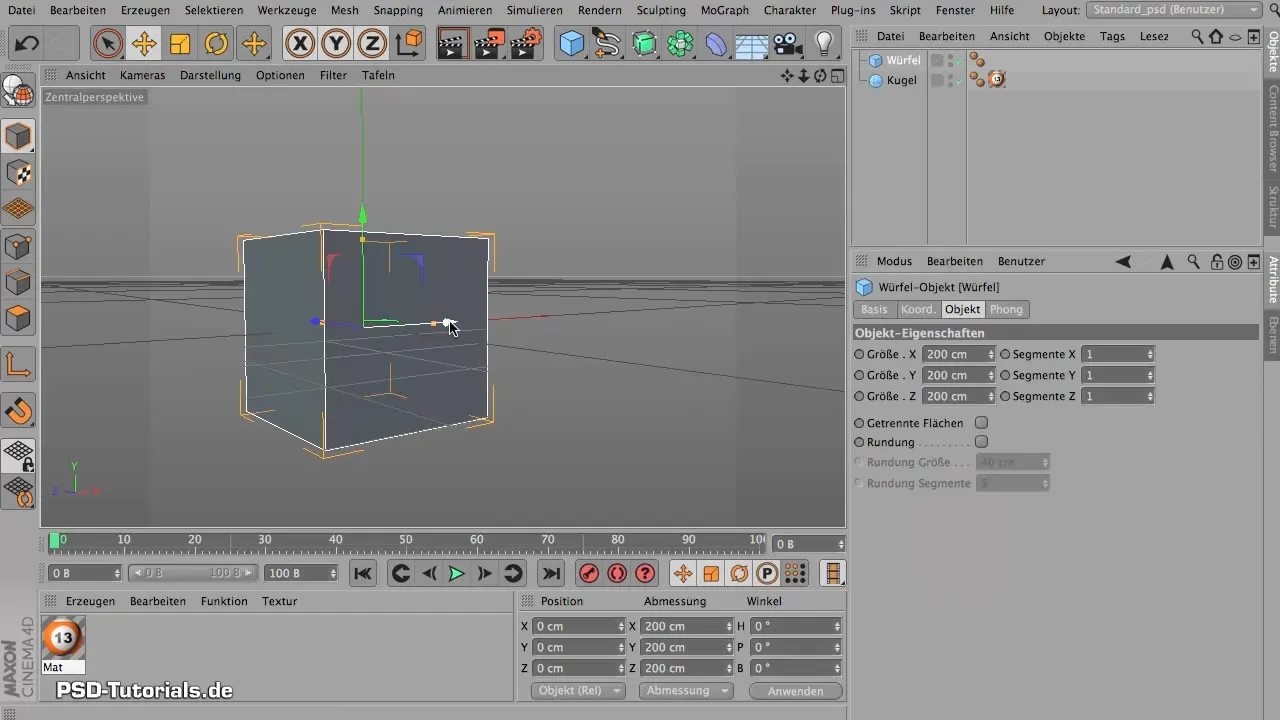
Task: Select the Move tool in toolbar
Action: pyautogui.click(x=144, y=44)
